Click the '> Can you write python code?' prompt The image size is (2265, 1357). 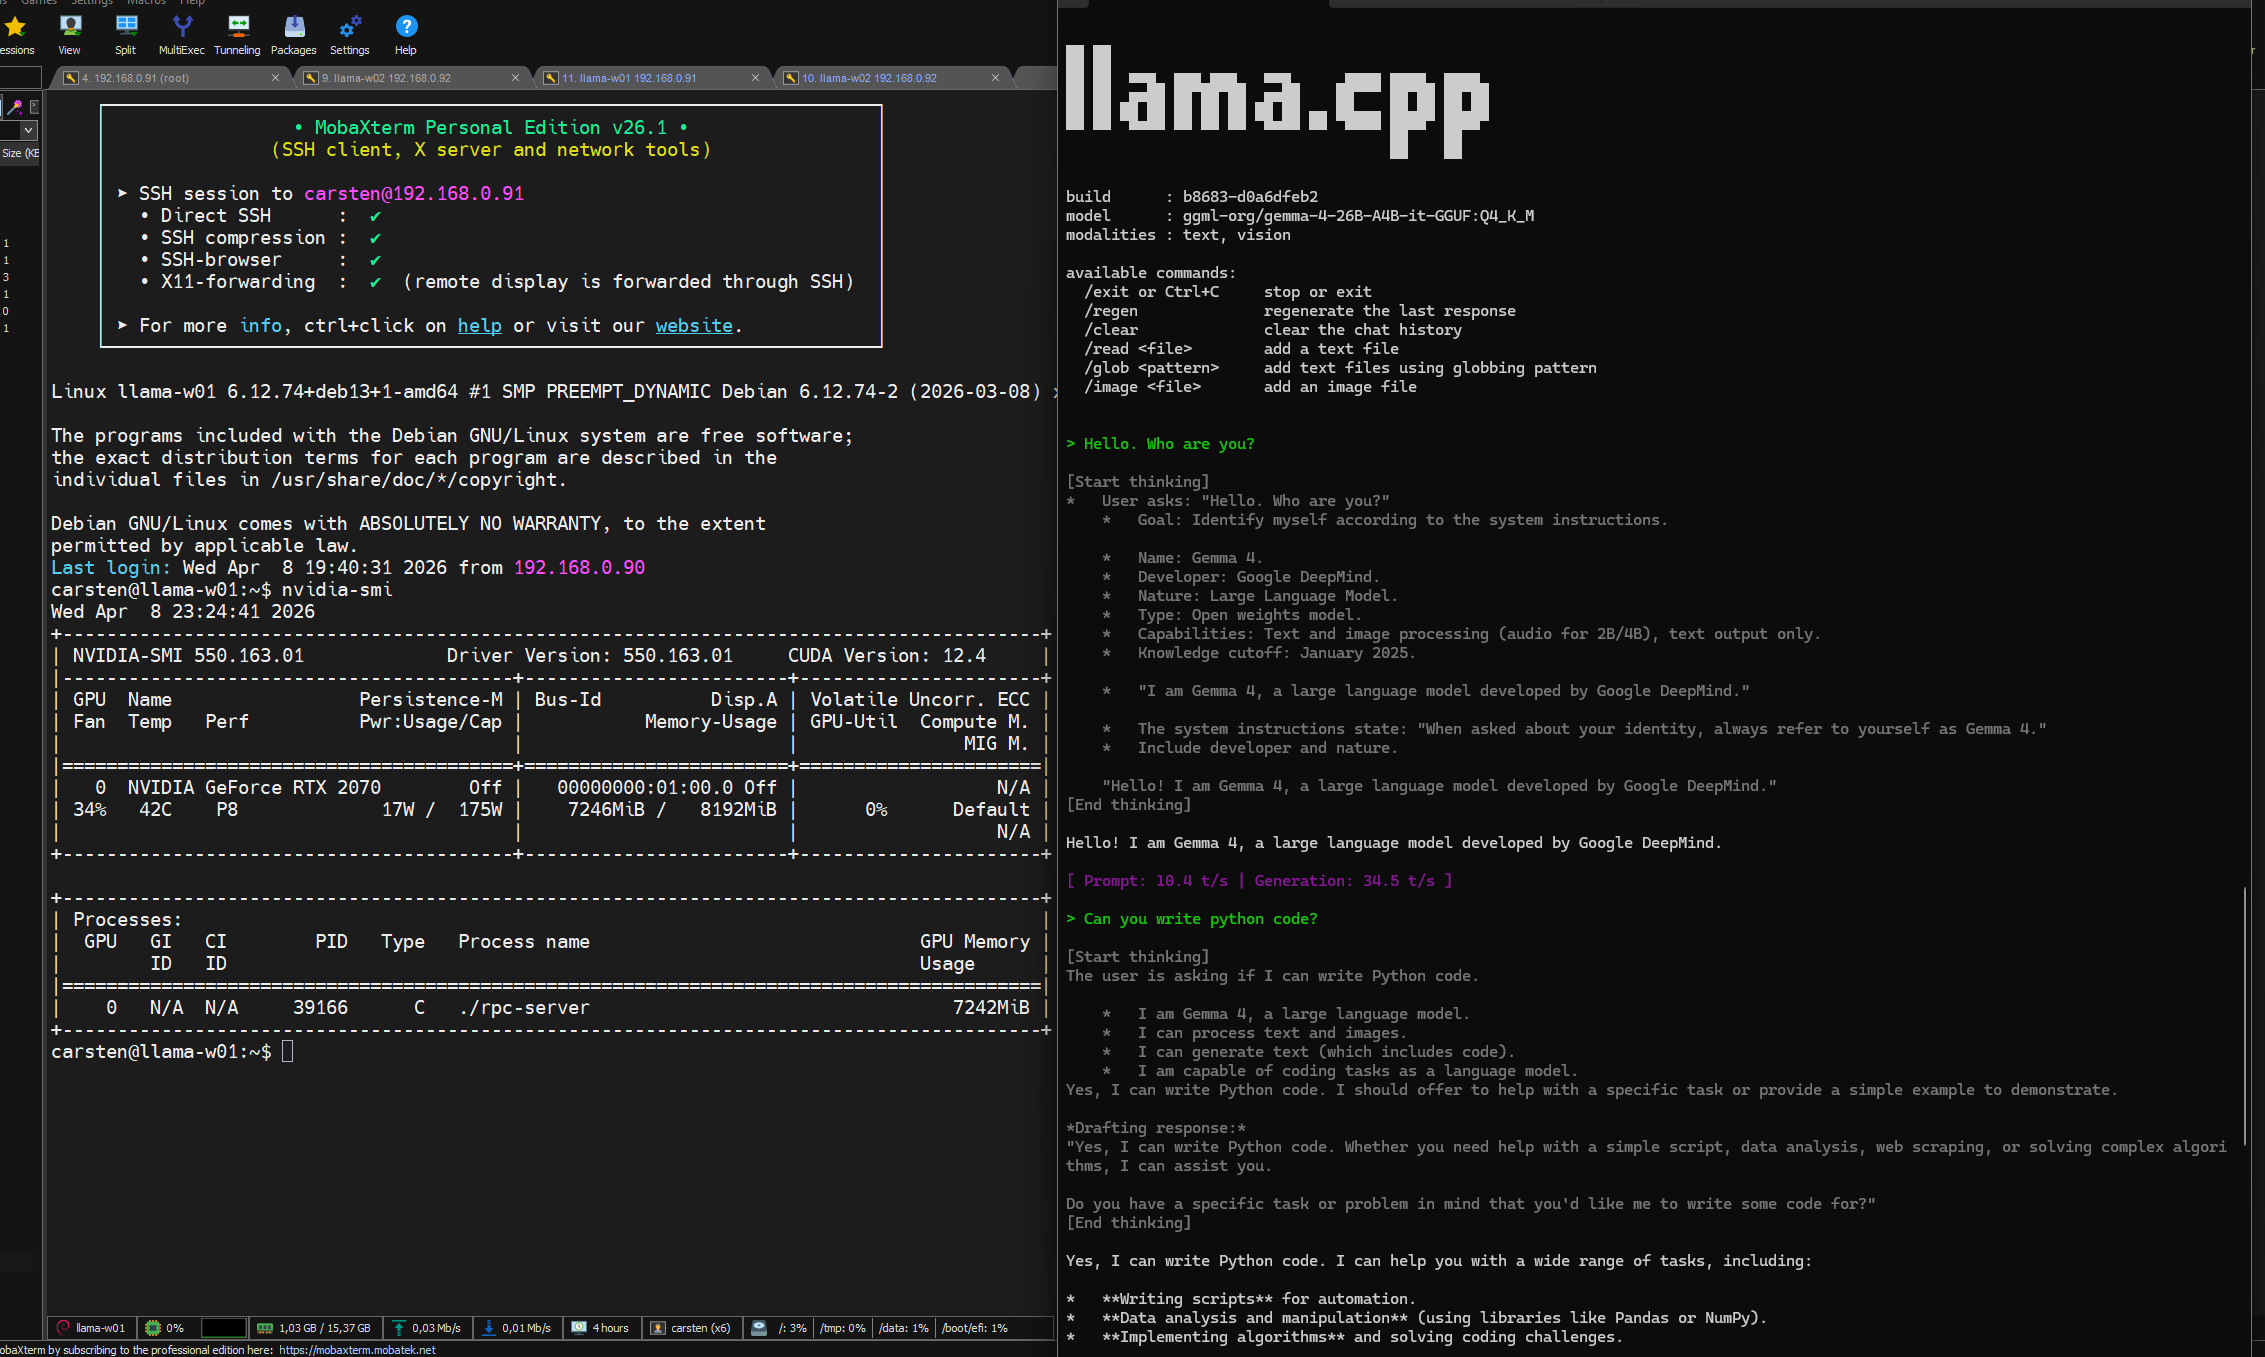click(1192, 919)
